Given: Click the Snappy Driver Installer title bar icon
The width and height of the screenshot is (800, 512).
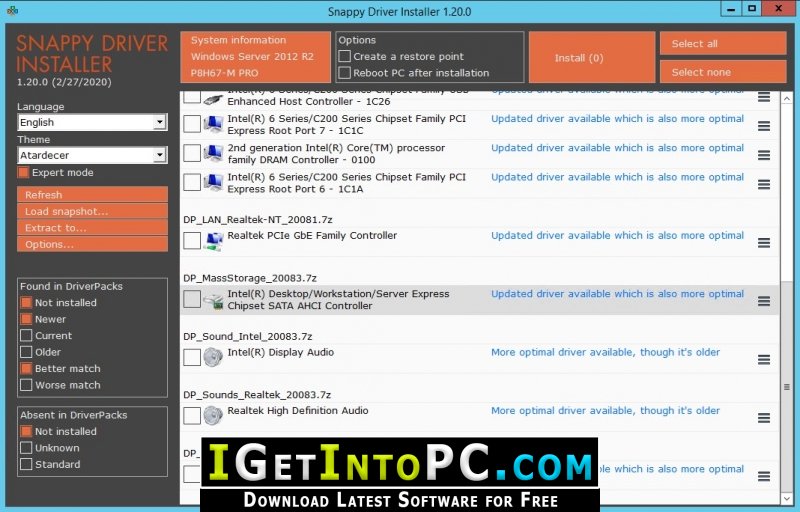Looking at the screenshot, I should [12, 10].
